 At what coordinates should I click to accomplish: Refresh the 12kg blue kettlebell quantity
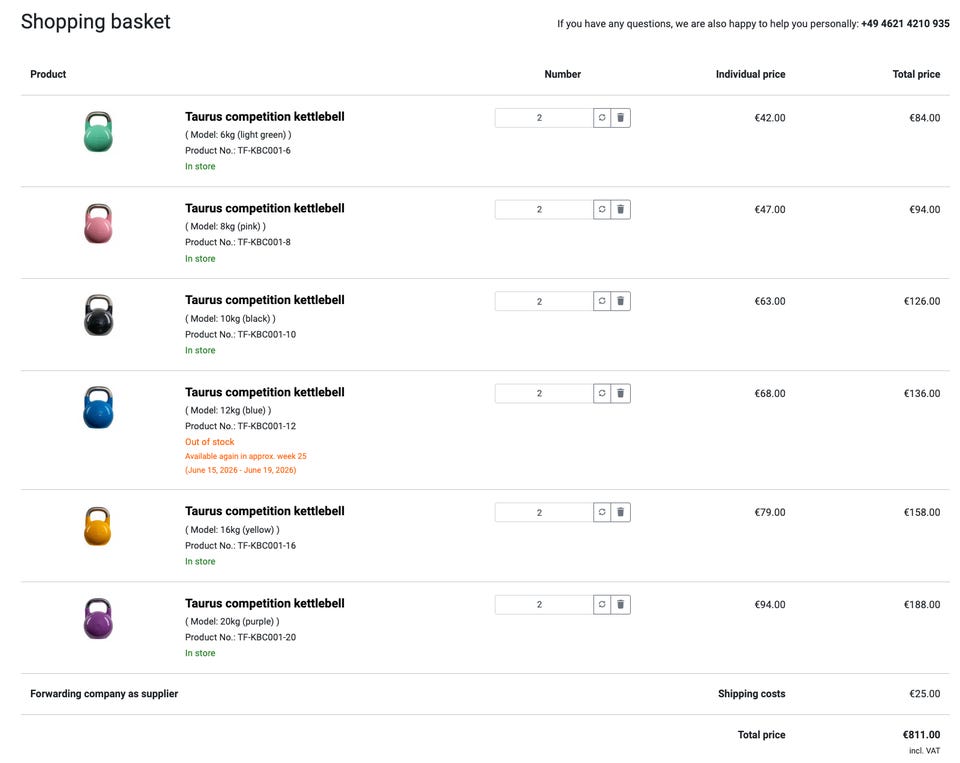click(602, 393)
